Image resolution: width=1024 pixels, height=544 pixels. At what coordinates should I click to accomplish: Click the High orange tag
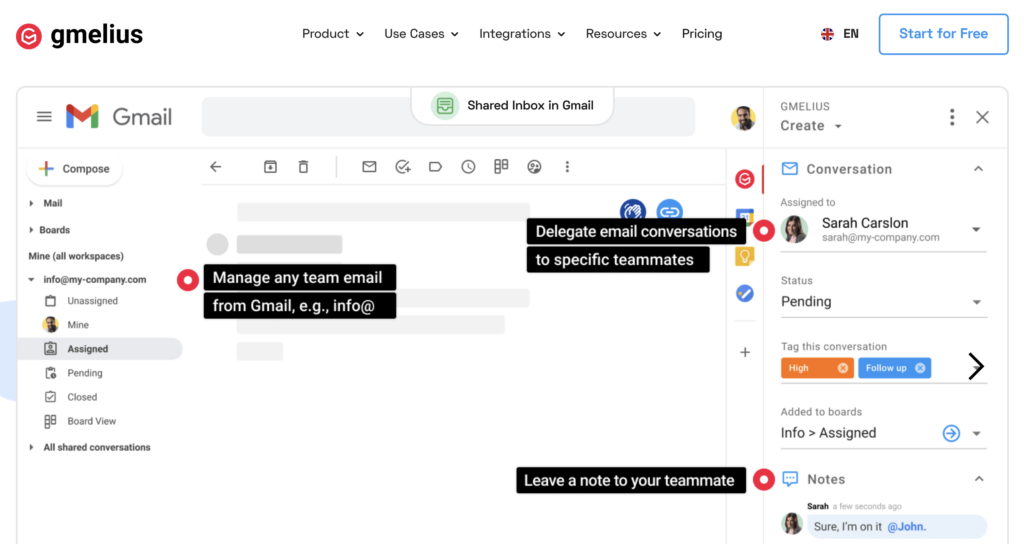point(817,368)
